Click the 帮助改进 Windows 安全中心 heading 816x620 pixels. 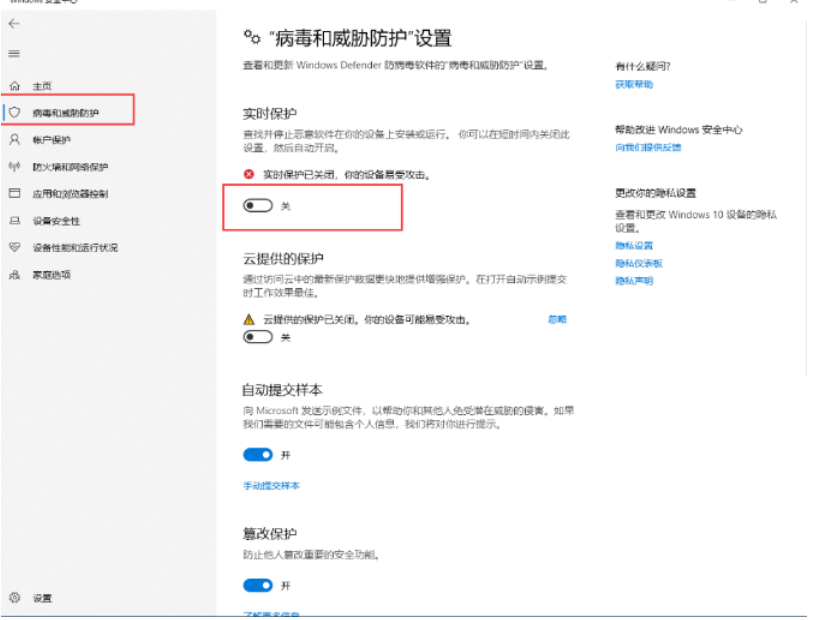pyautogui.click(x=679, y=130)
